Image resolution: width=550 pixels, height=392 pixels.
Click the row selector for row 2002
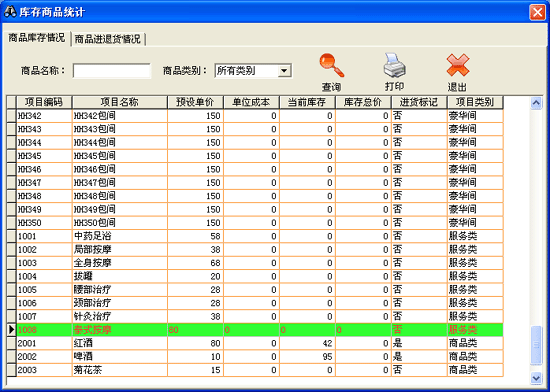pyautogui.click(x=12, y=357)
